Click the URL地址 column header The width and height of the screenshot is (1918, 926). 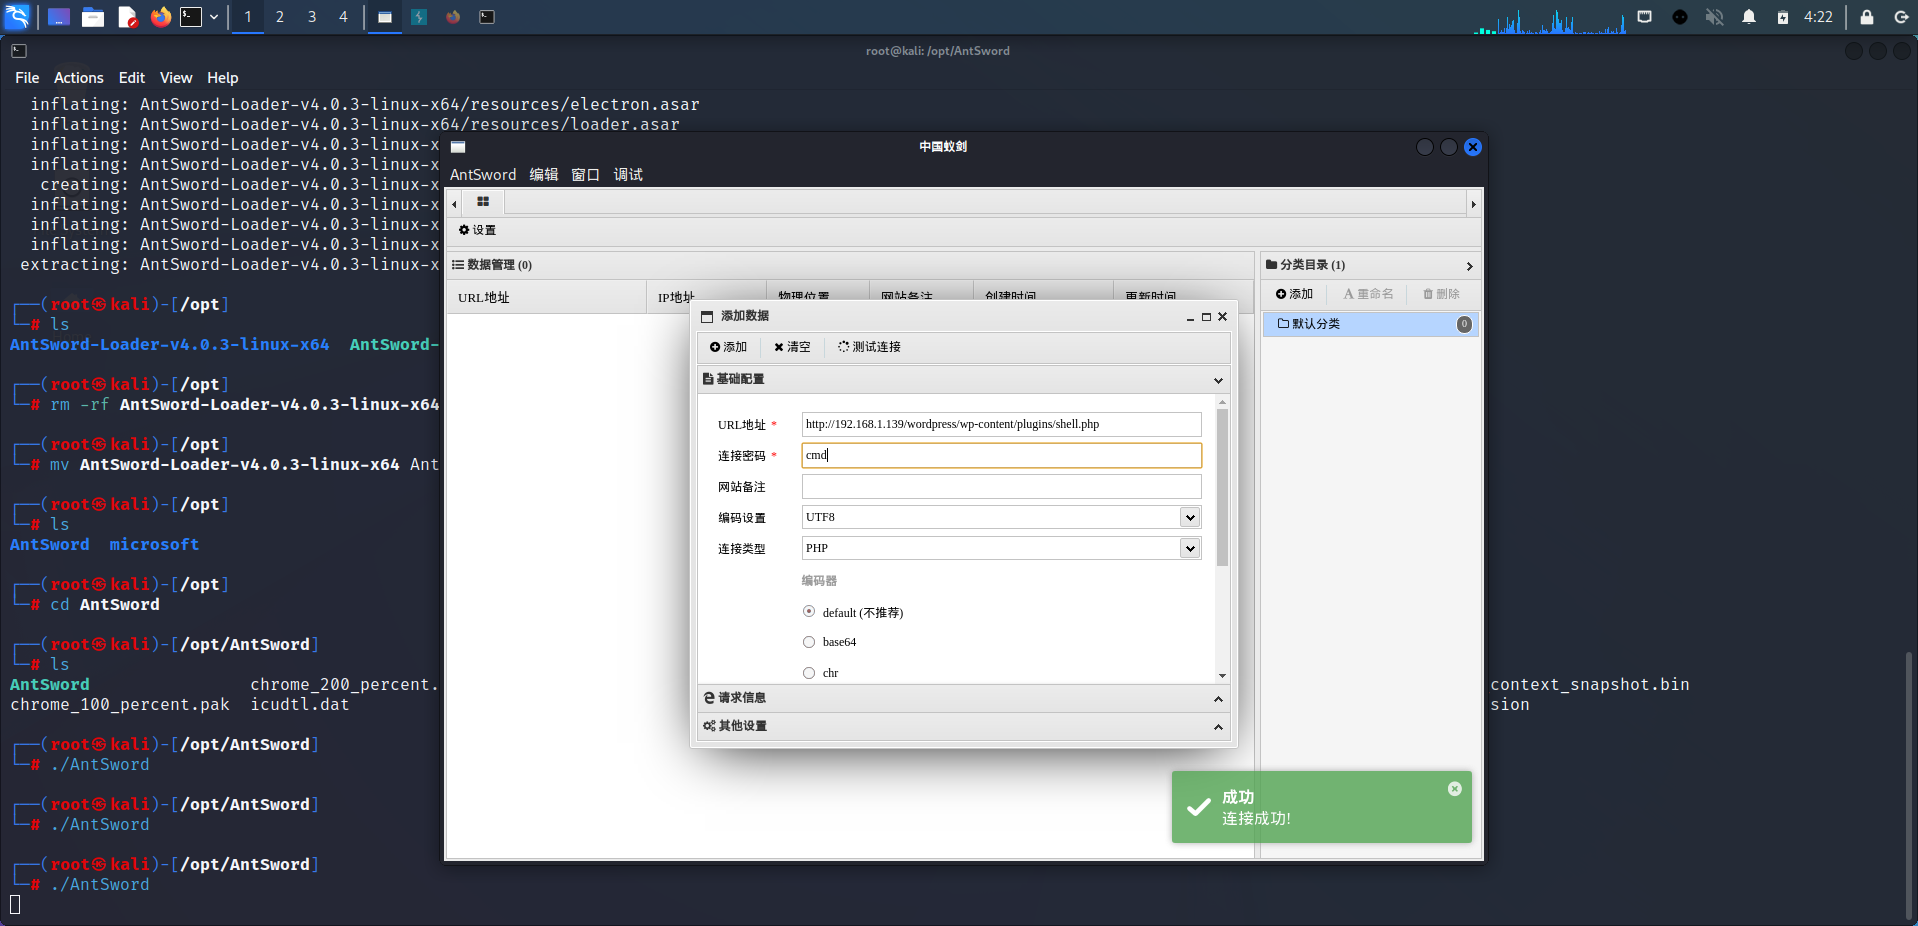pos(546,297)
